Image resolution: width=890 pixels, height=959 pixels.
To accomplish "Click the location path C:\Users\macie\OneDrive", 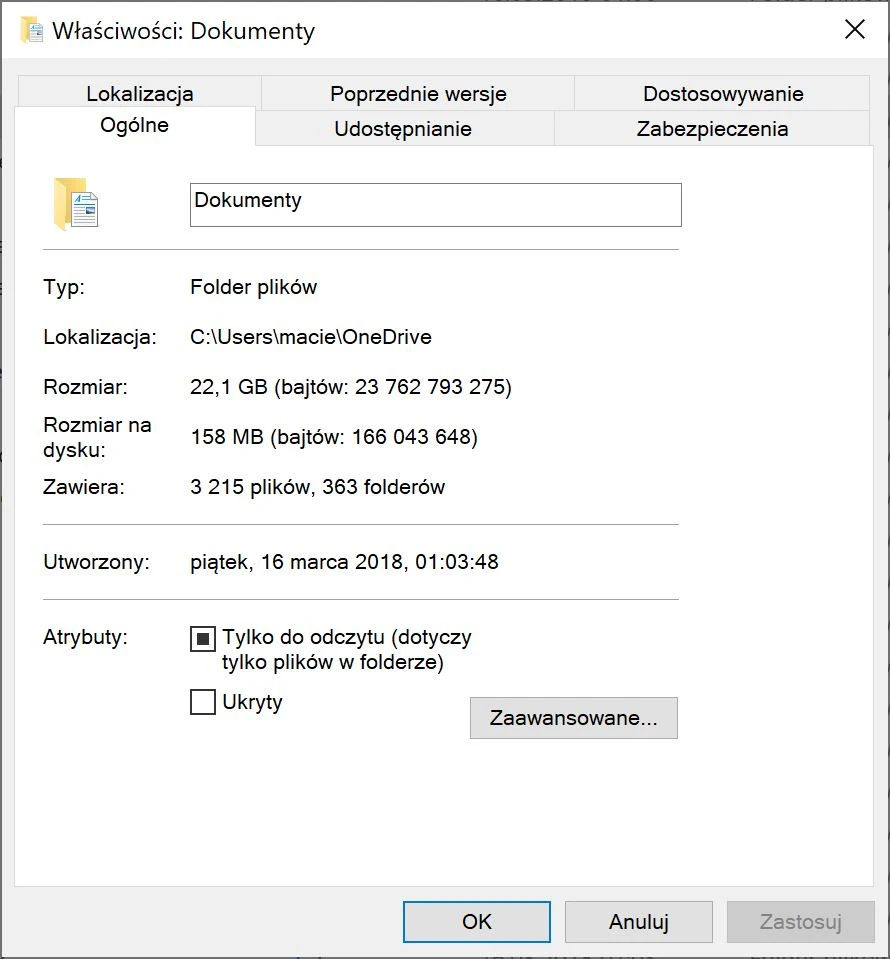I will (311, 337).
